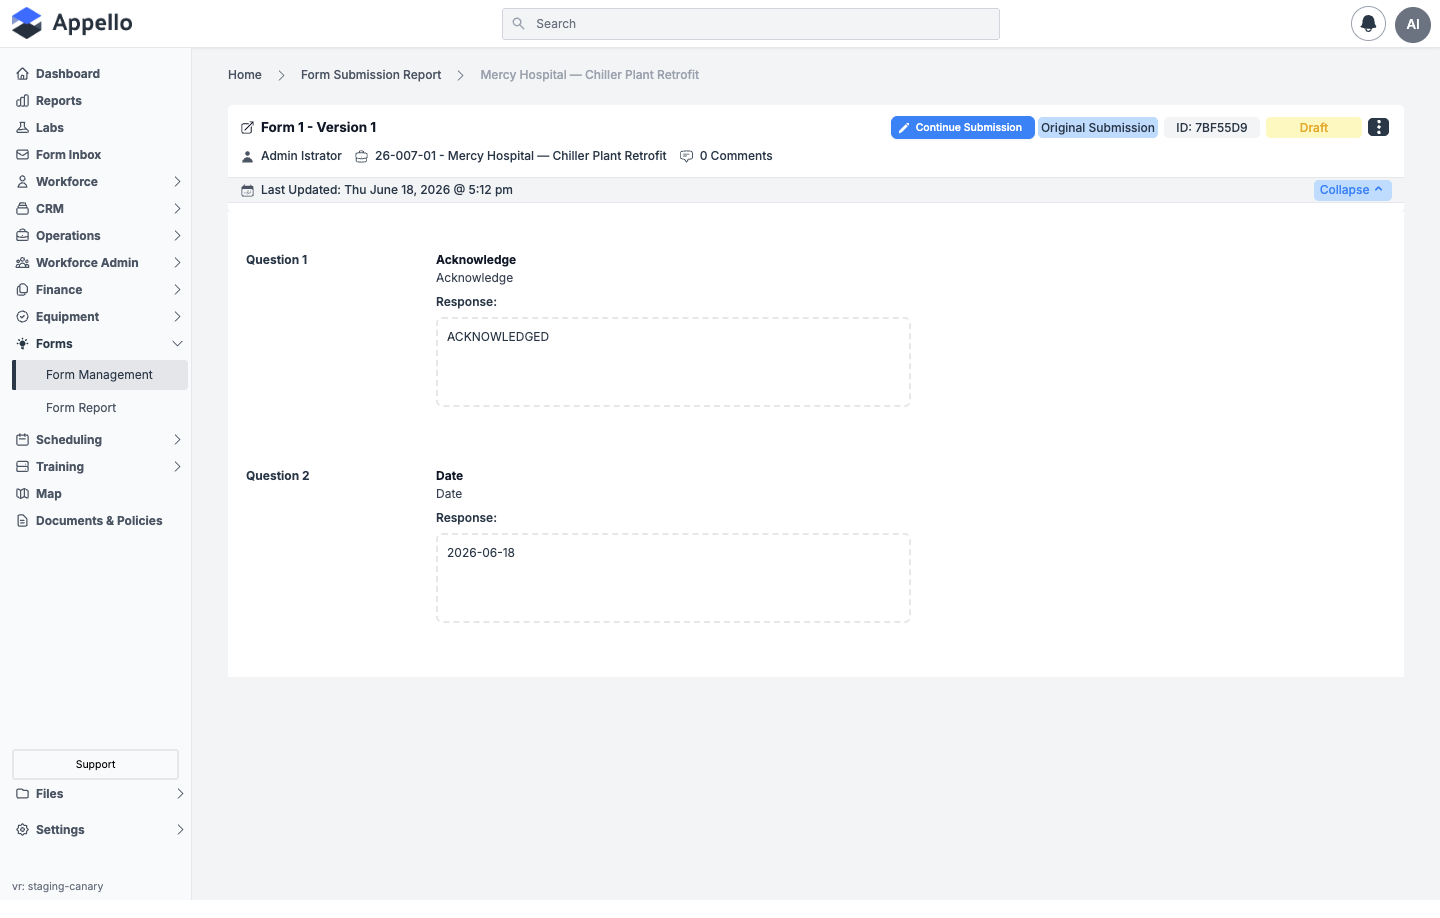Collapse the form submission details
The width and height of the screenshot is (1440, 918).
1352,190
